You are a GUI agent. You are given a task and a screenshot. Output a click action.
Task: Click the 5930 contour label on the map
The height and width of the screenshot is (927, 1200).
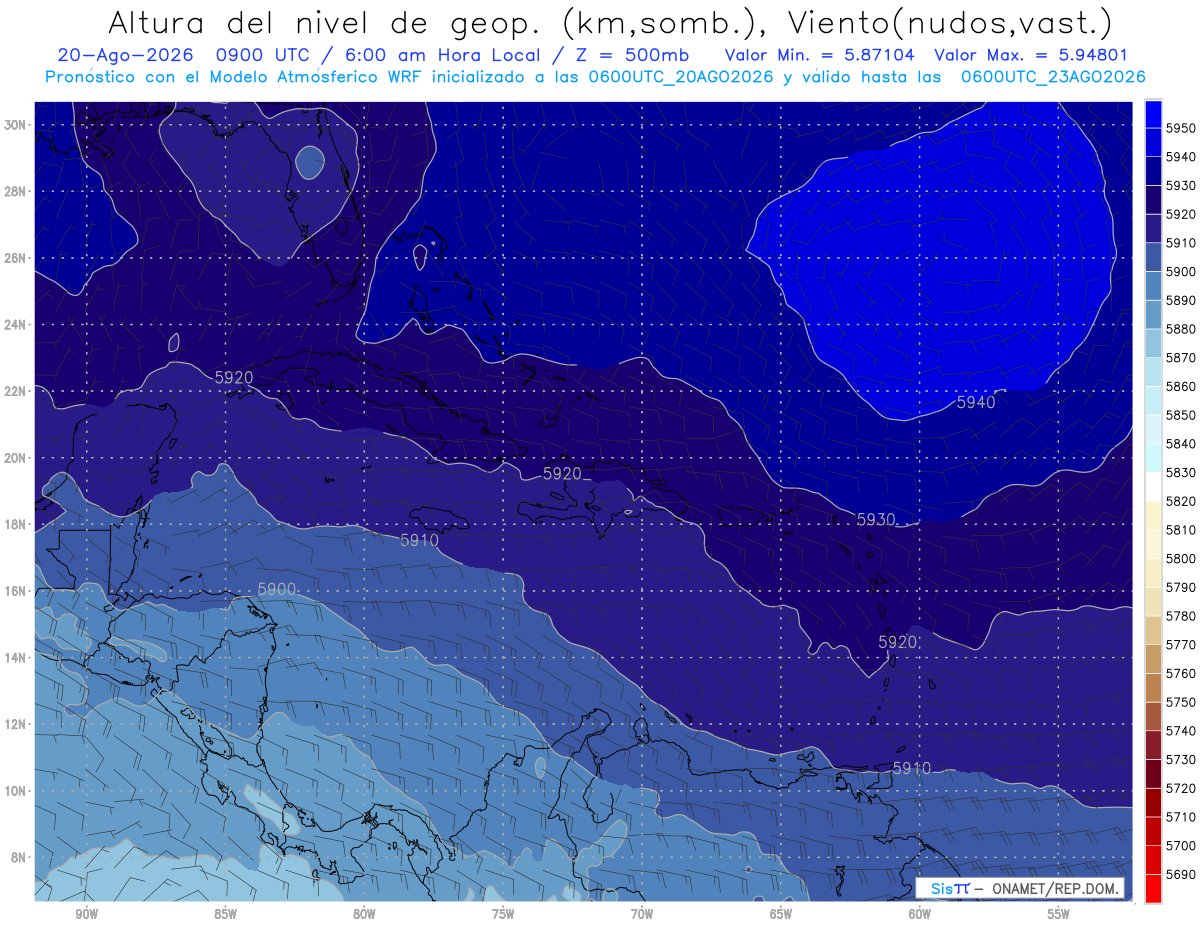(876, 520)
